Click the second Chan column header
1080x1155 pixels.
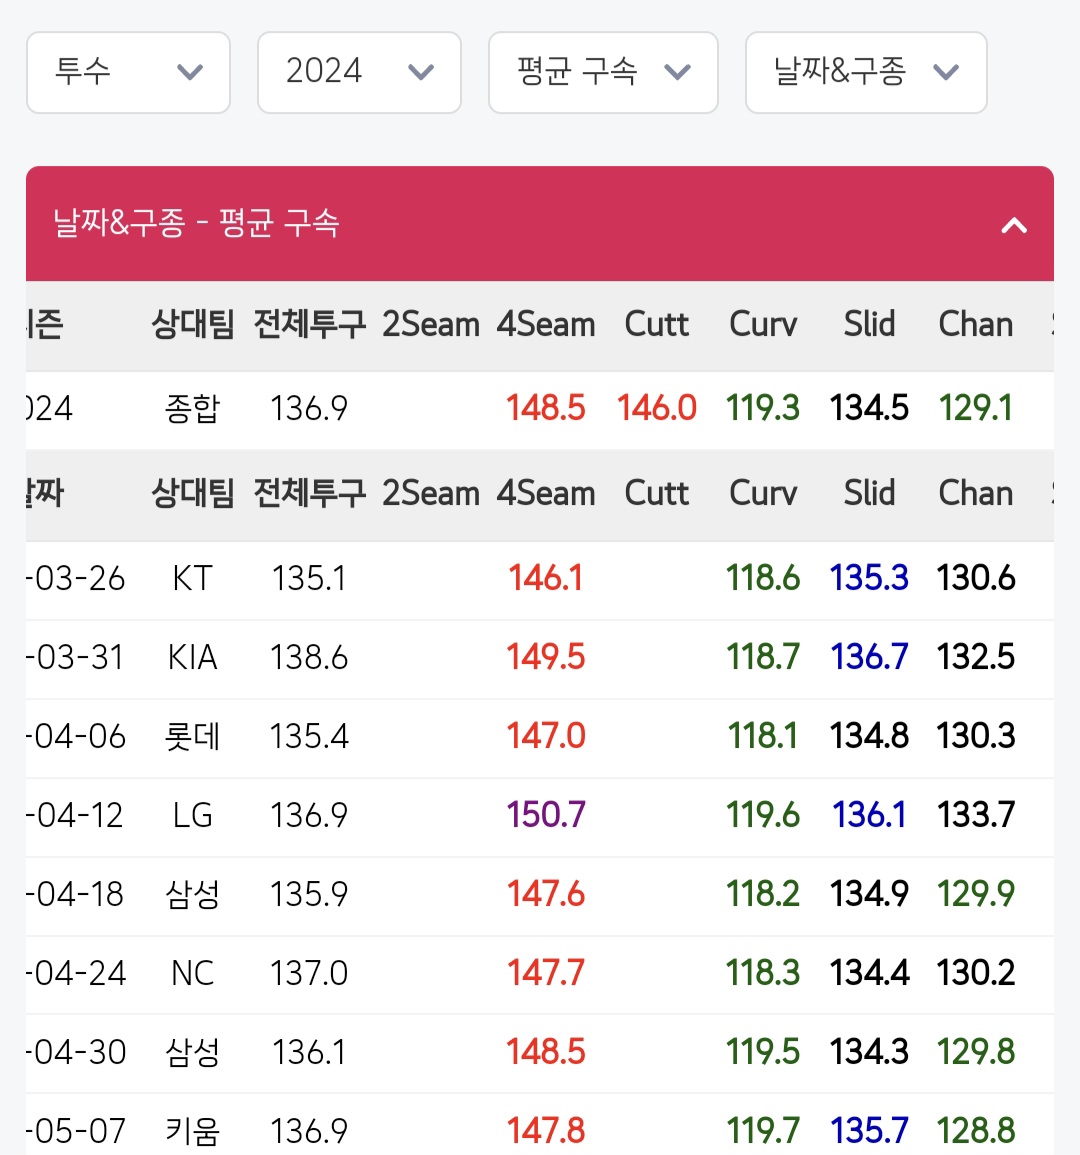coord(975,494)
